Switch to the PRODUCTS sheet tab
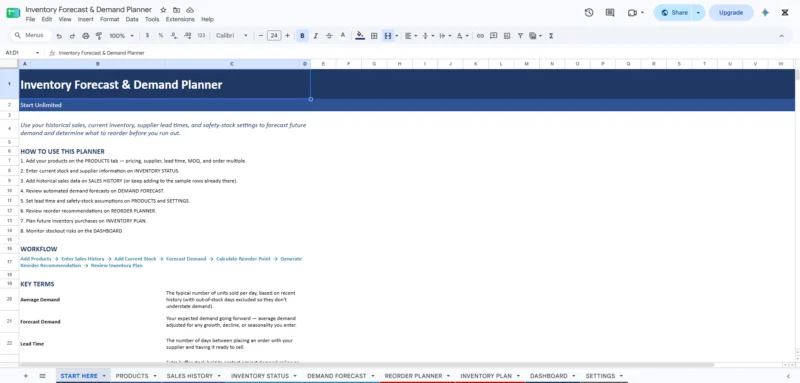This screenshot has height=383, width=800. [132, 376]
